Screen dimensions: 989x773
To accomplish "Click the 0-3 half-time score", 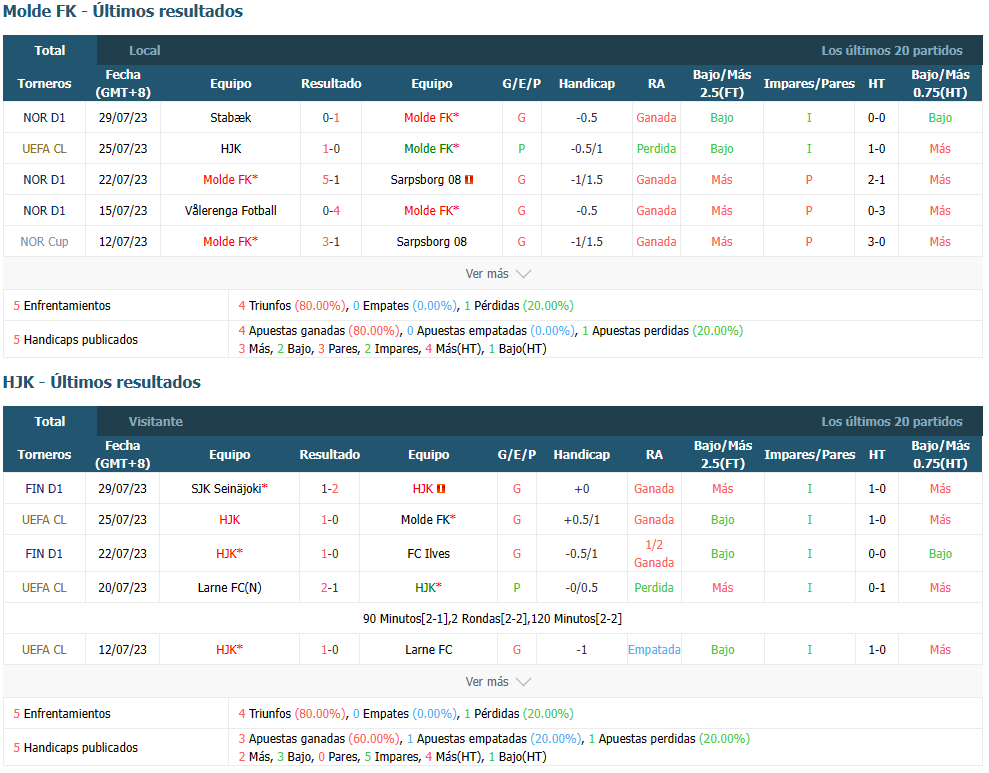I will click(x=876, y=211).
